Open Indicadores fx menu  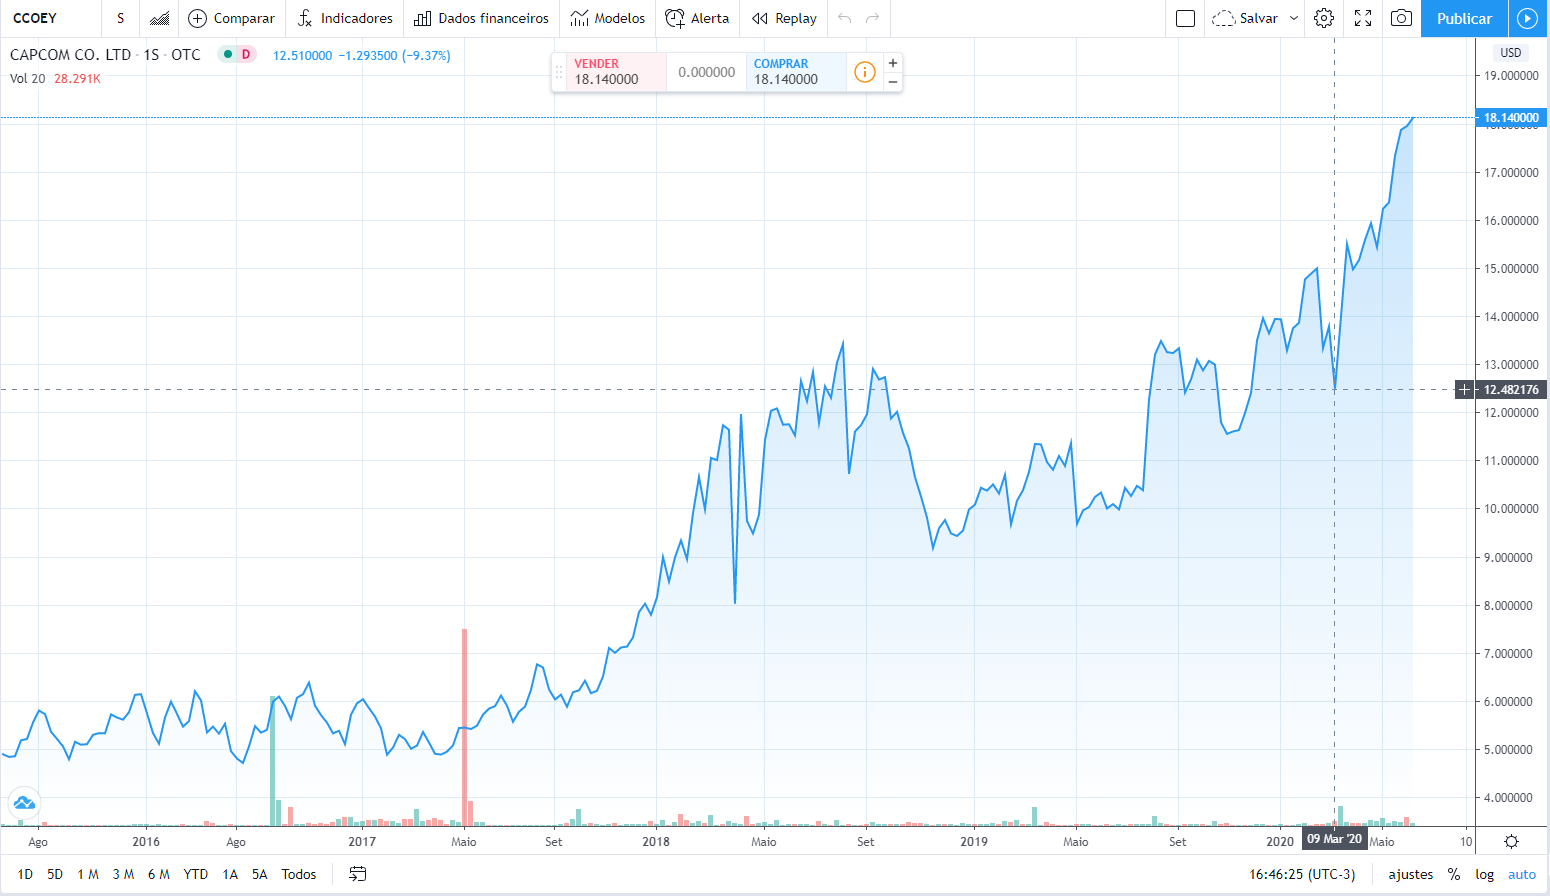point(345,18)
